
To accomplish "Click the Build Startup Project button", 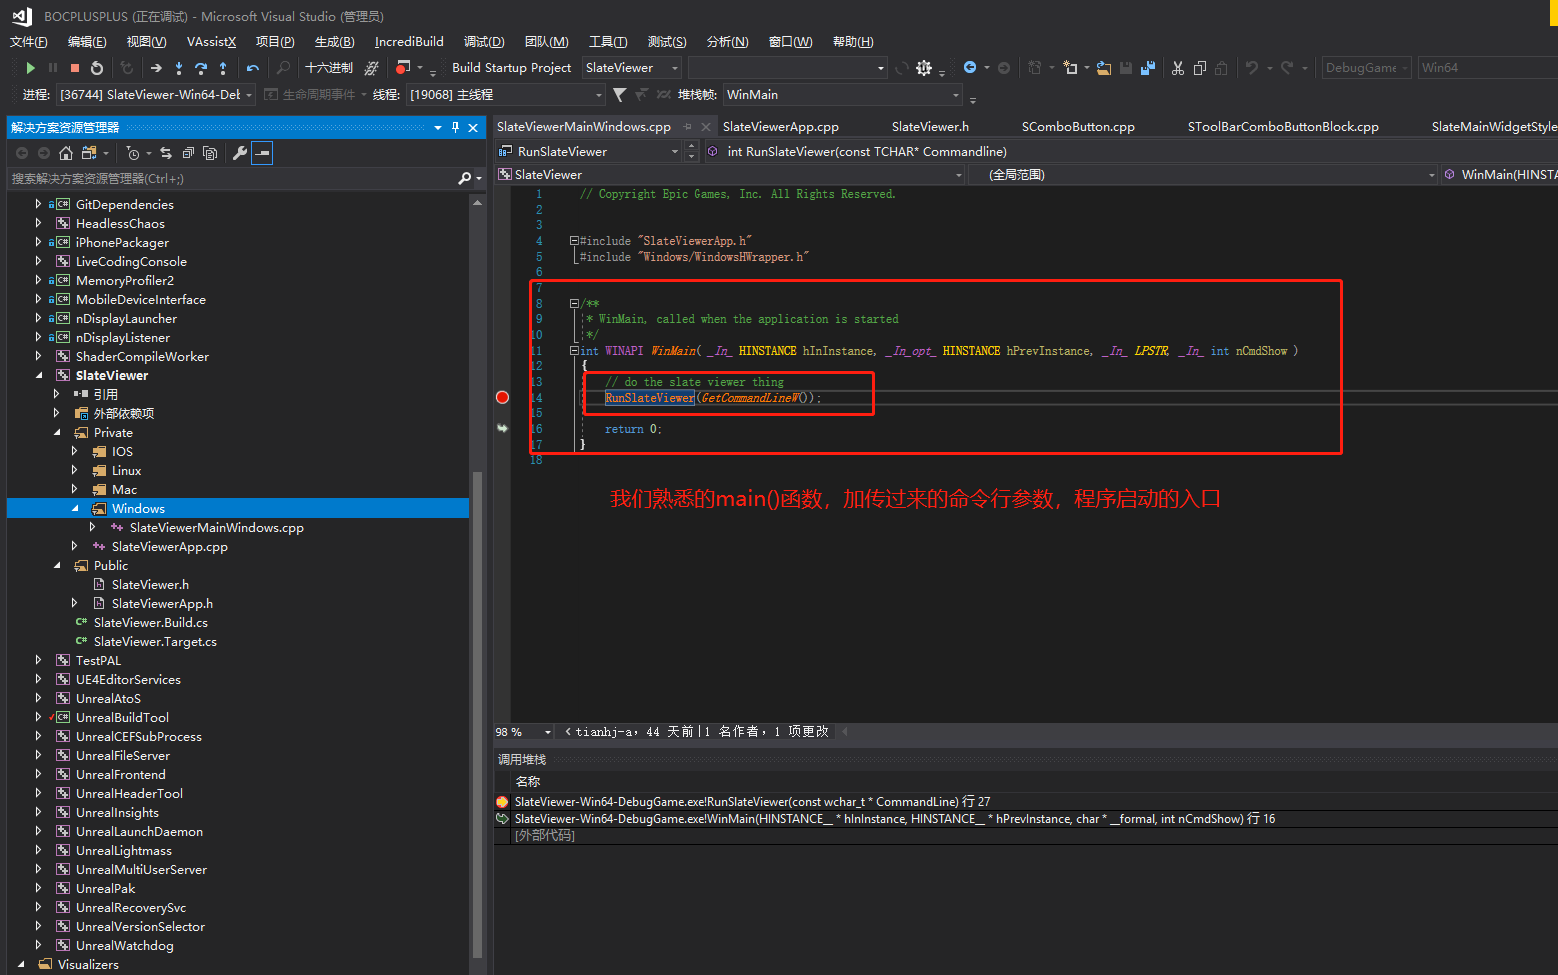I will [x=512, y=67].
